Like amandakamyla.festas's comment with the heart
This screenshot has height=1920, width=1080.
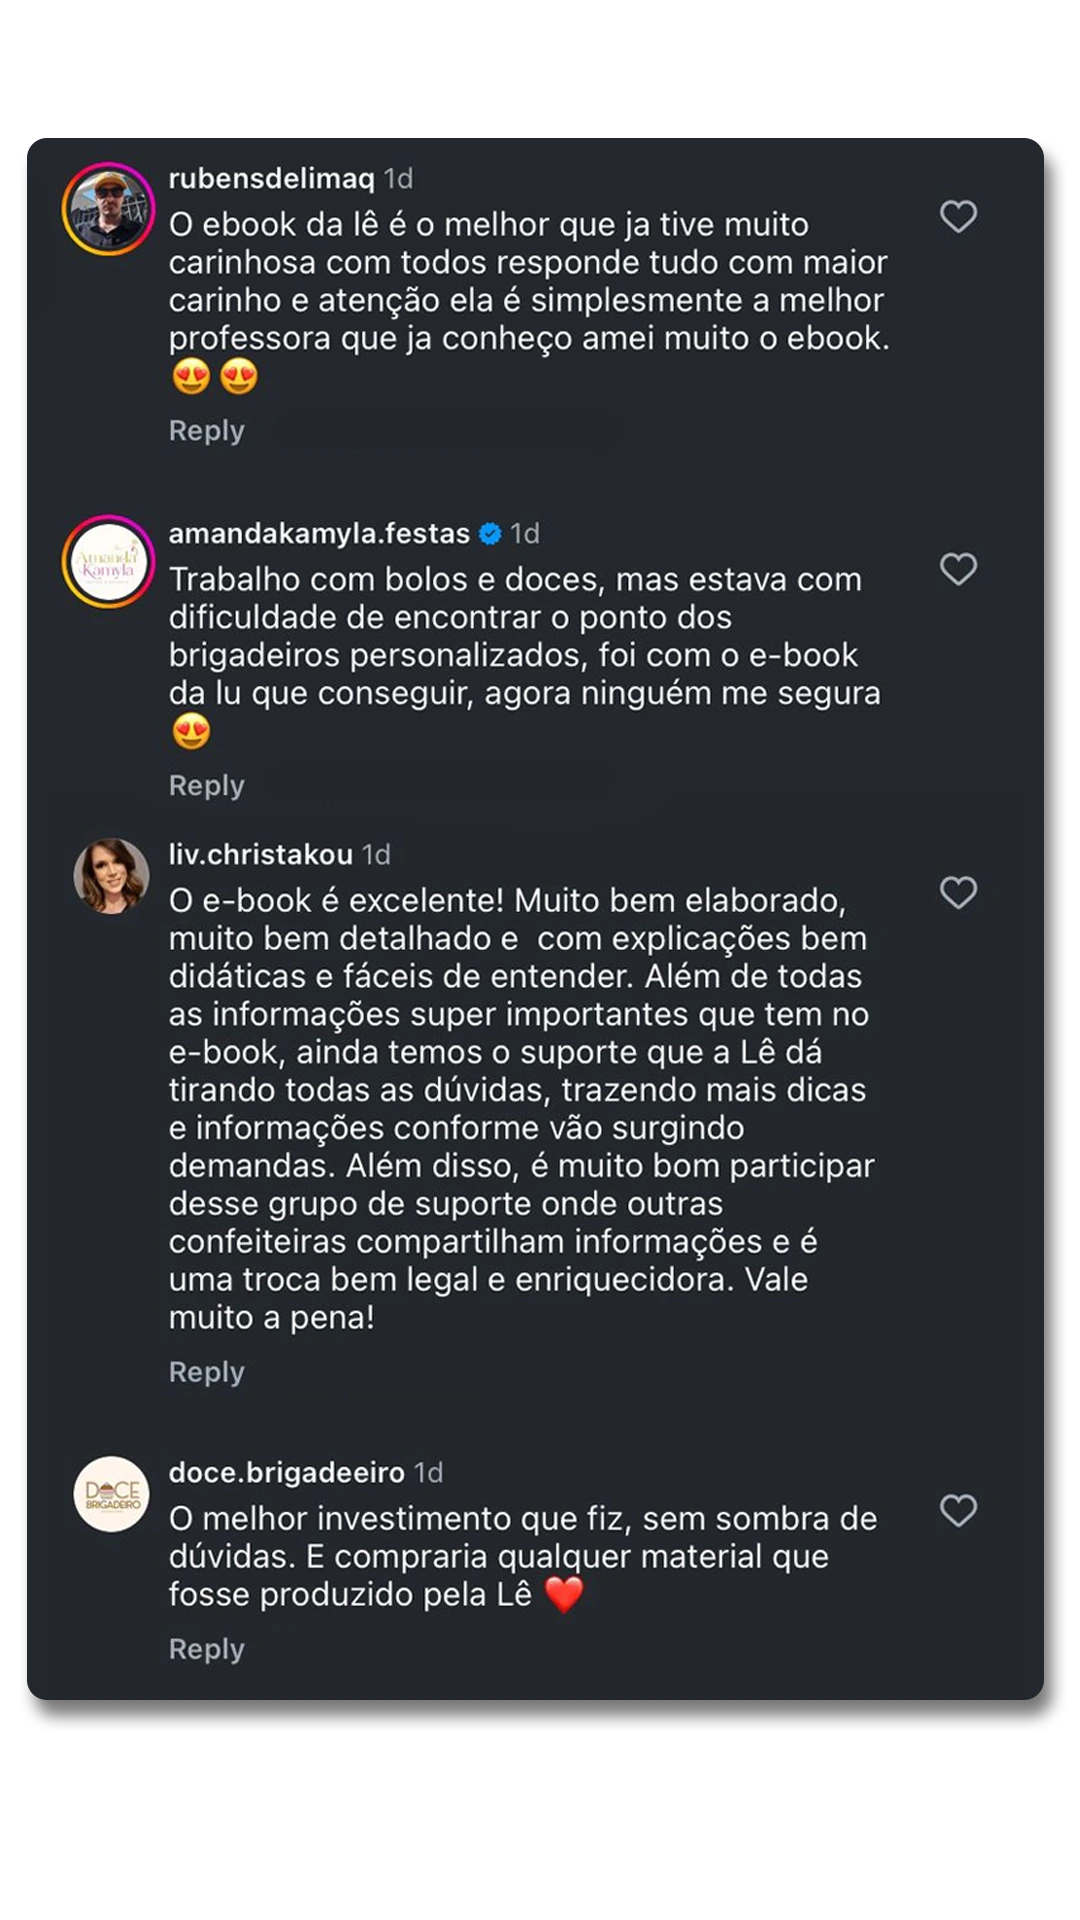(958, 569)
